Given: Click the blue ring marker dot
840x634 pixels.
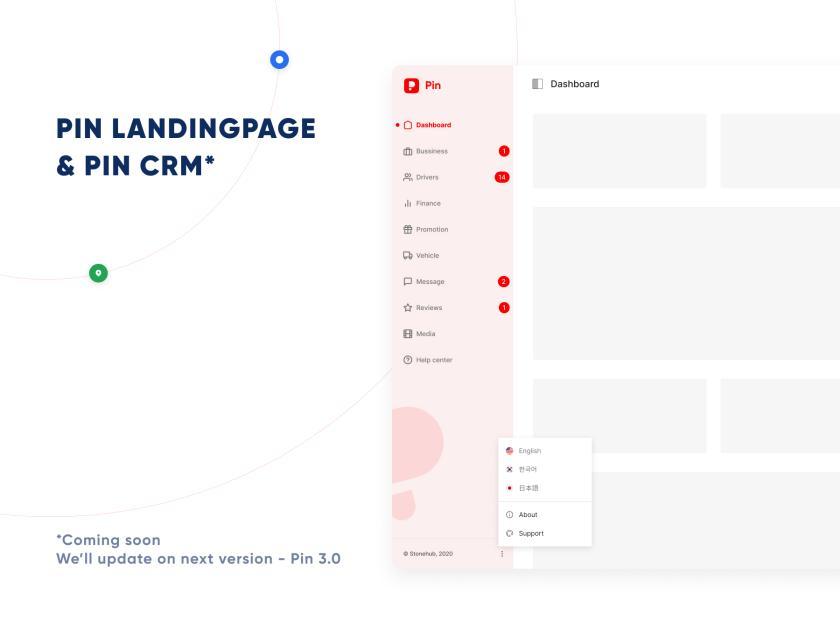Looking at the screenshot, I should point(279,59).
